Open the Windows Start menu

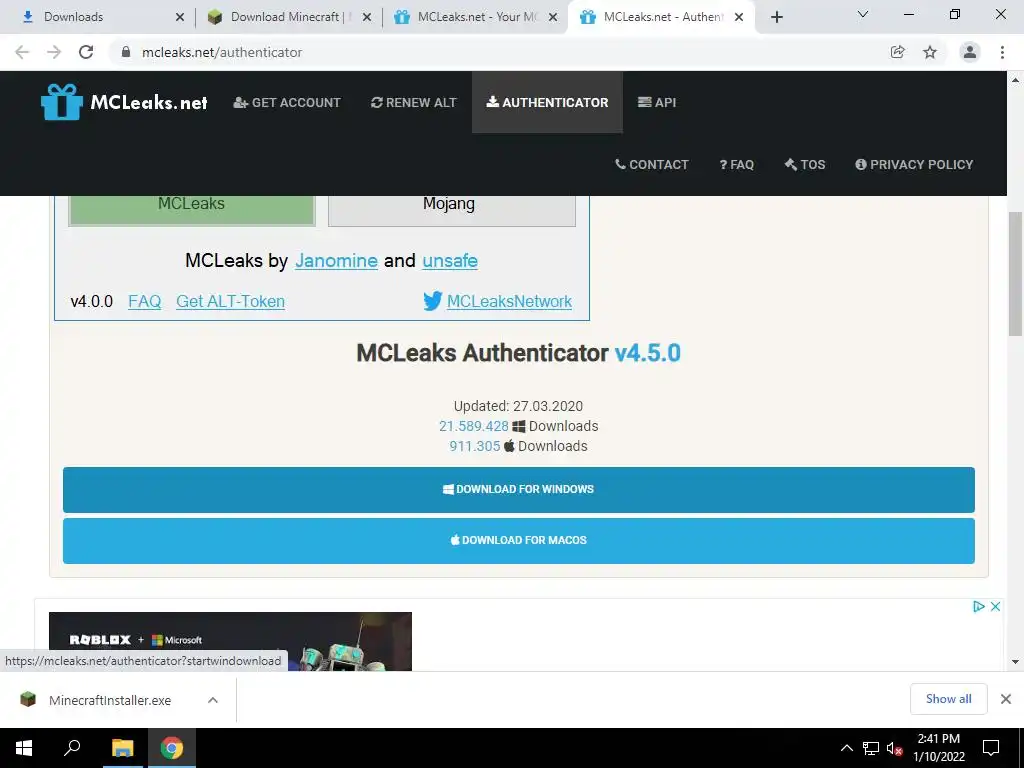24,748
